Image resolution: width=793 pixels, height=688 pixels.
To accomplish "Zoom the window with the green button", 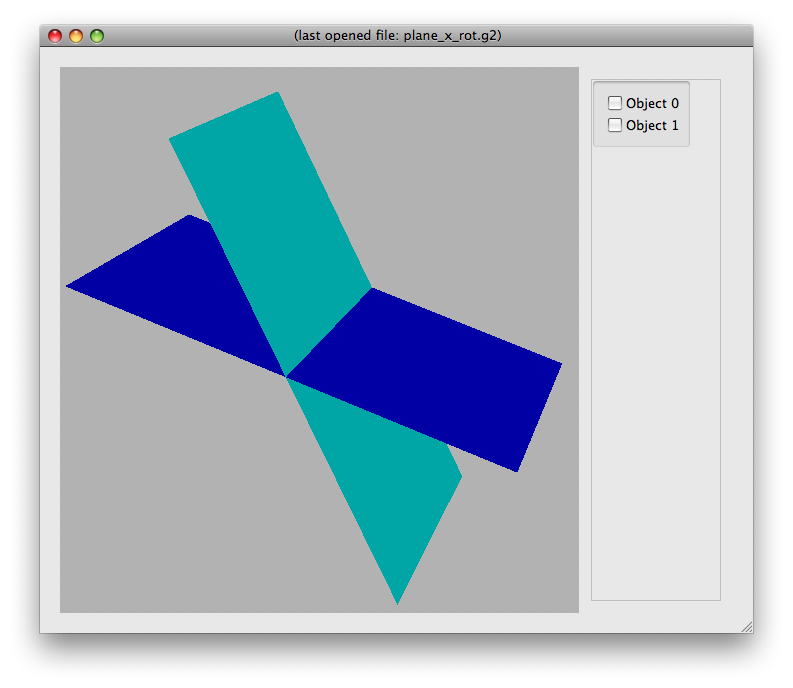I will coord(97,36).
